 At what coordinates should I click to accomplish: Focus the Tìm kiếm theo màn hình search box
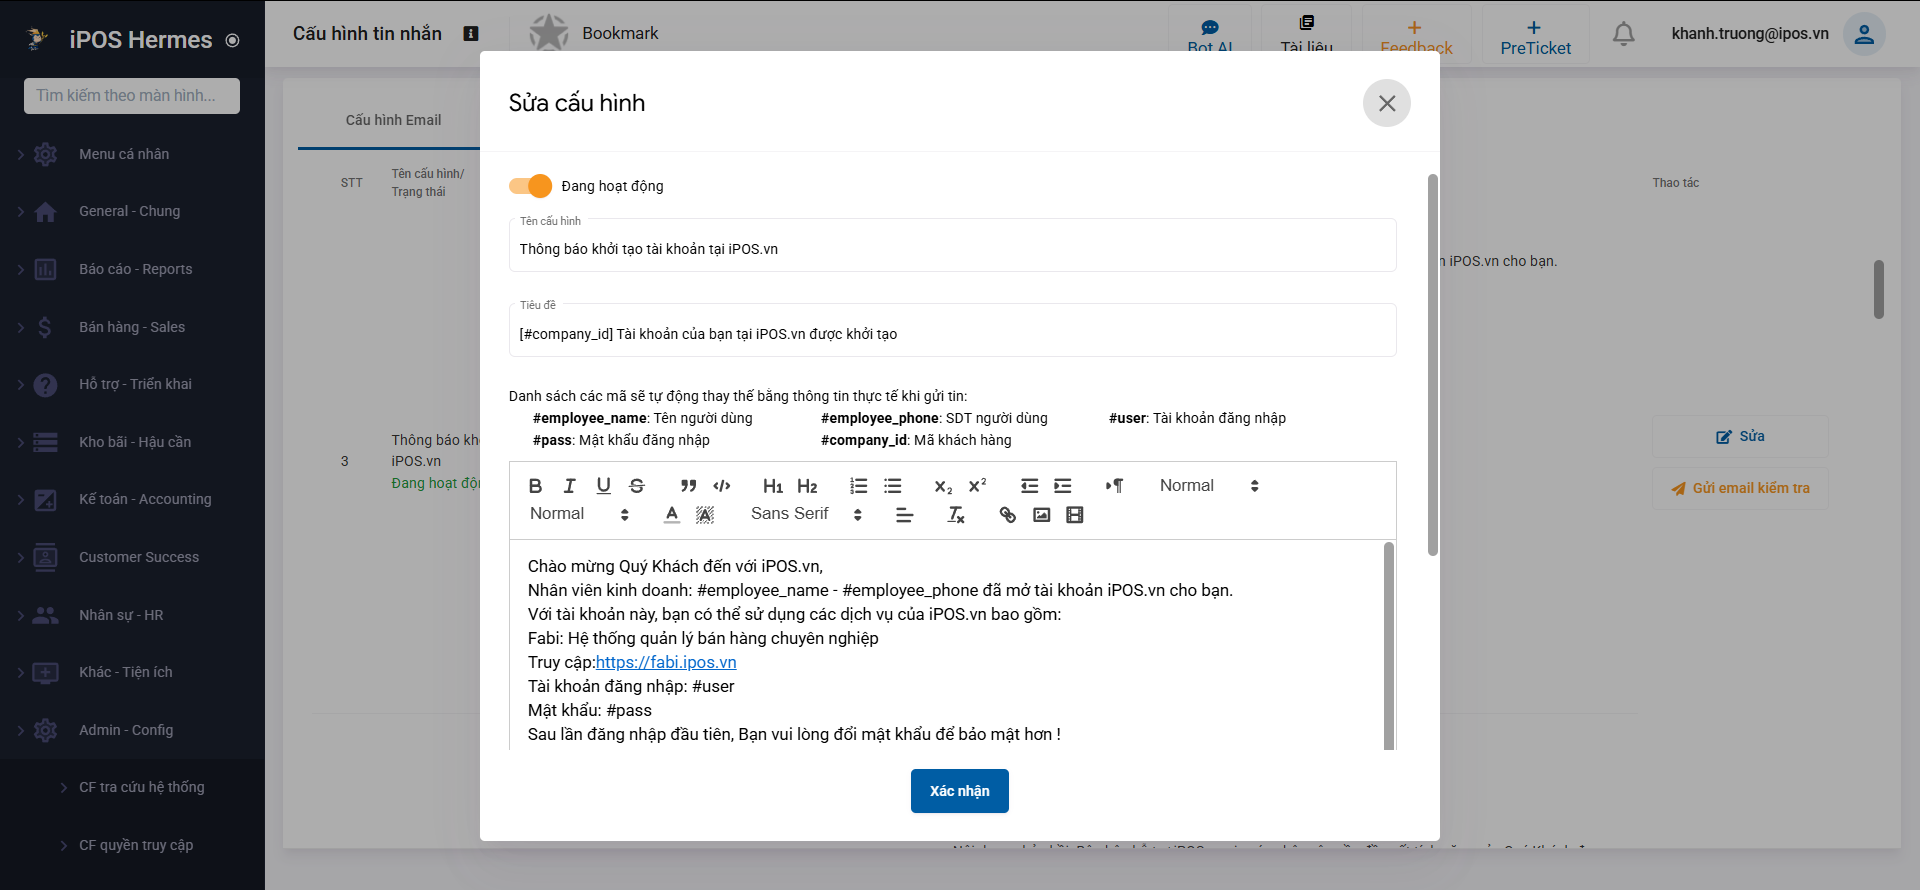(132, 96)
